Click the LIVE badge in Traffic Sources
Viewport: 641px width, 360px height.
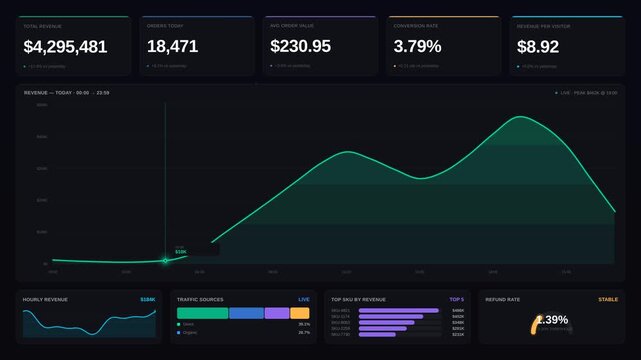pyautogui.click(x=304, y=300)
